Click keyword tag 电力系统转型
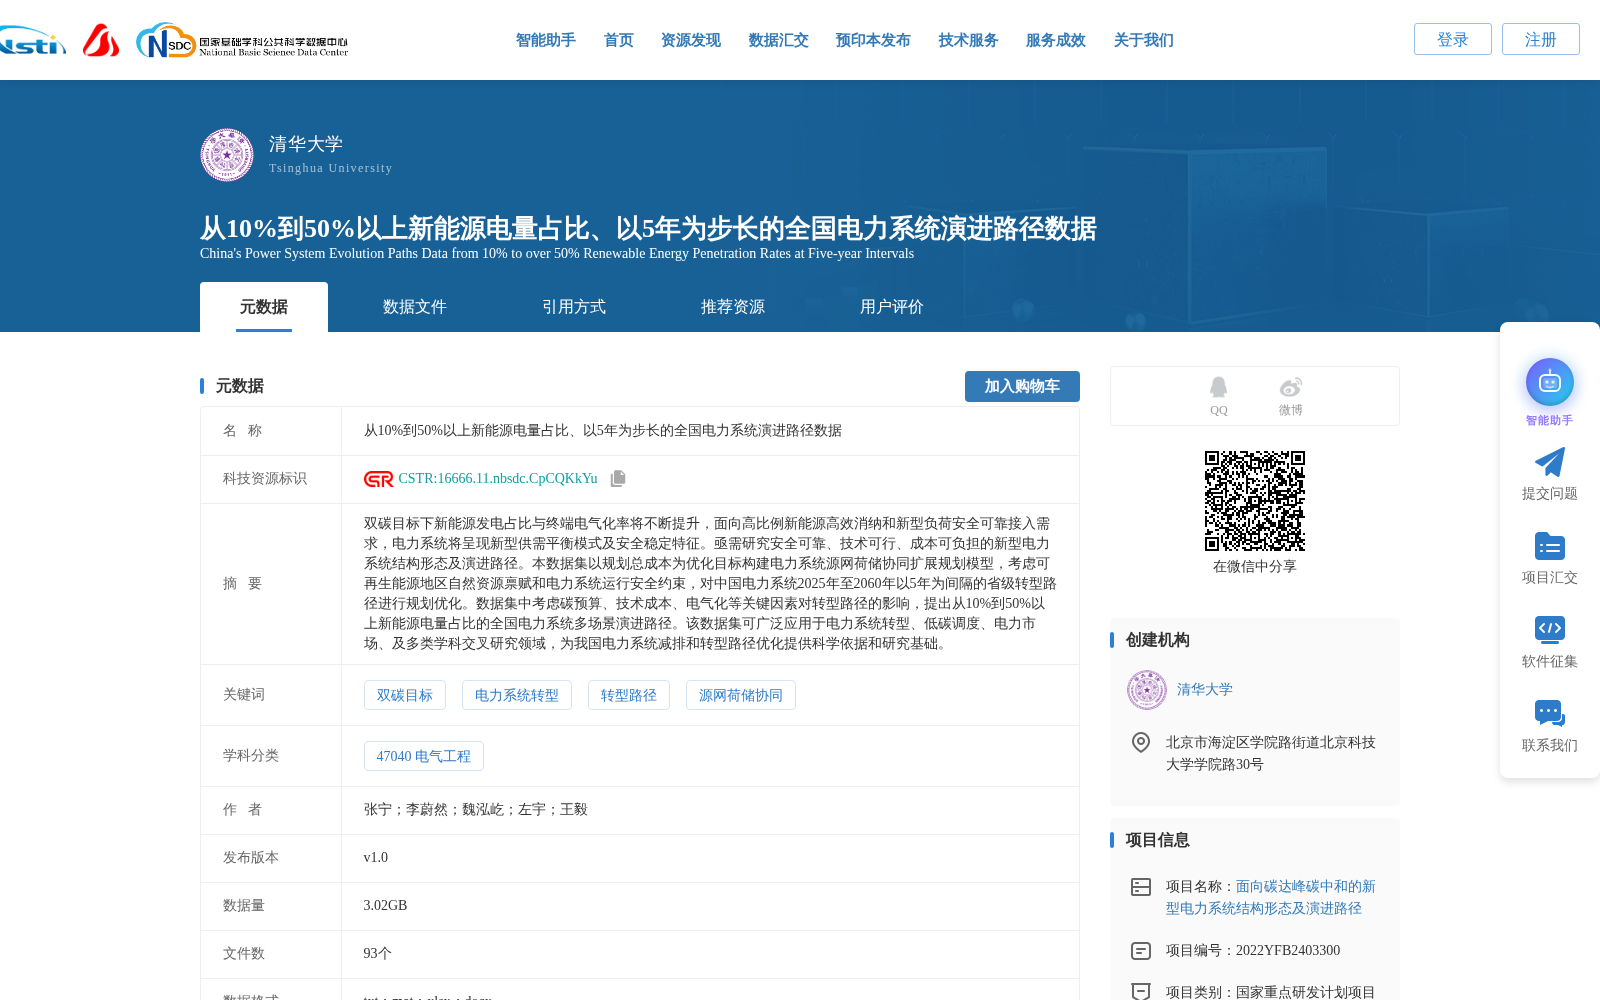The width and height of the screenshot is (1600, 1000). point(516,695)
